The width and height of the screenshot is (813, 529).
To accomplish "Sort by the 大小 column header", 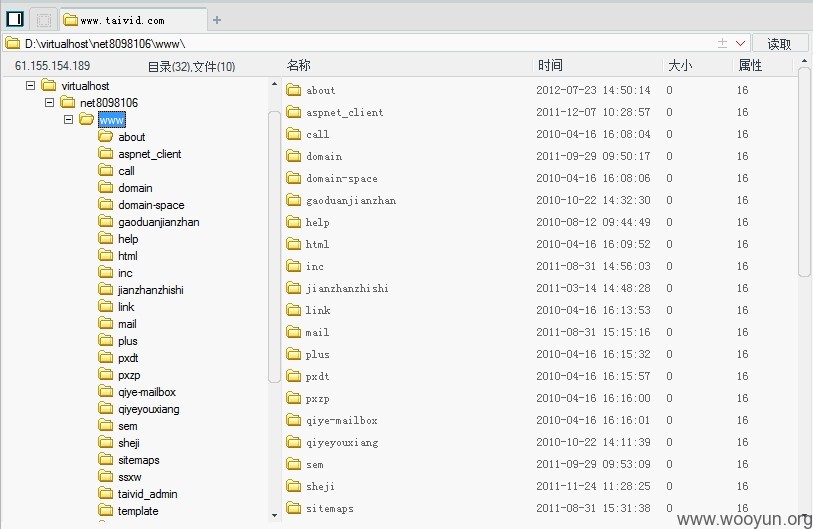I will tap(680, 65).
